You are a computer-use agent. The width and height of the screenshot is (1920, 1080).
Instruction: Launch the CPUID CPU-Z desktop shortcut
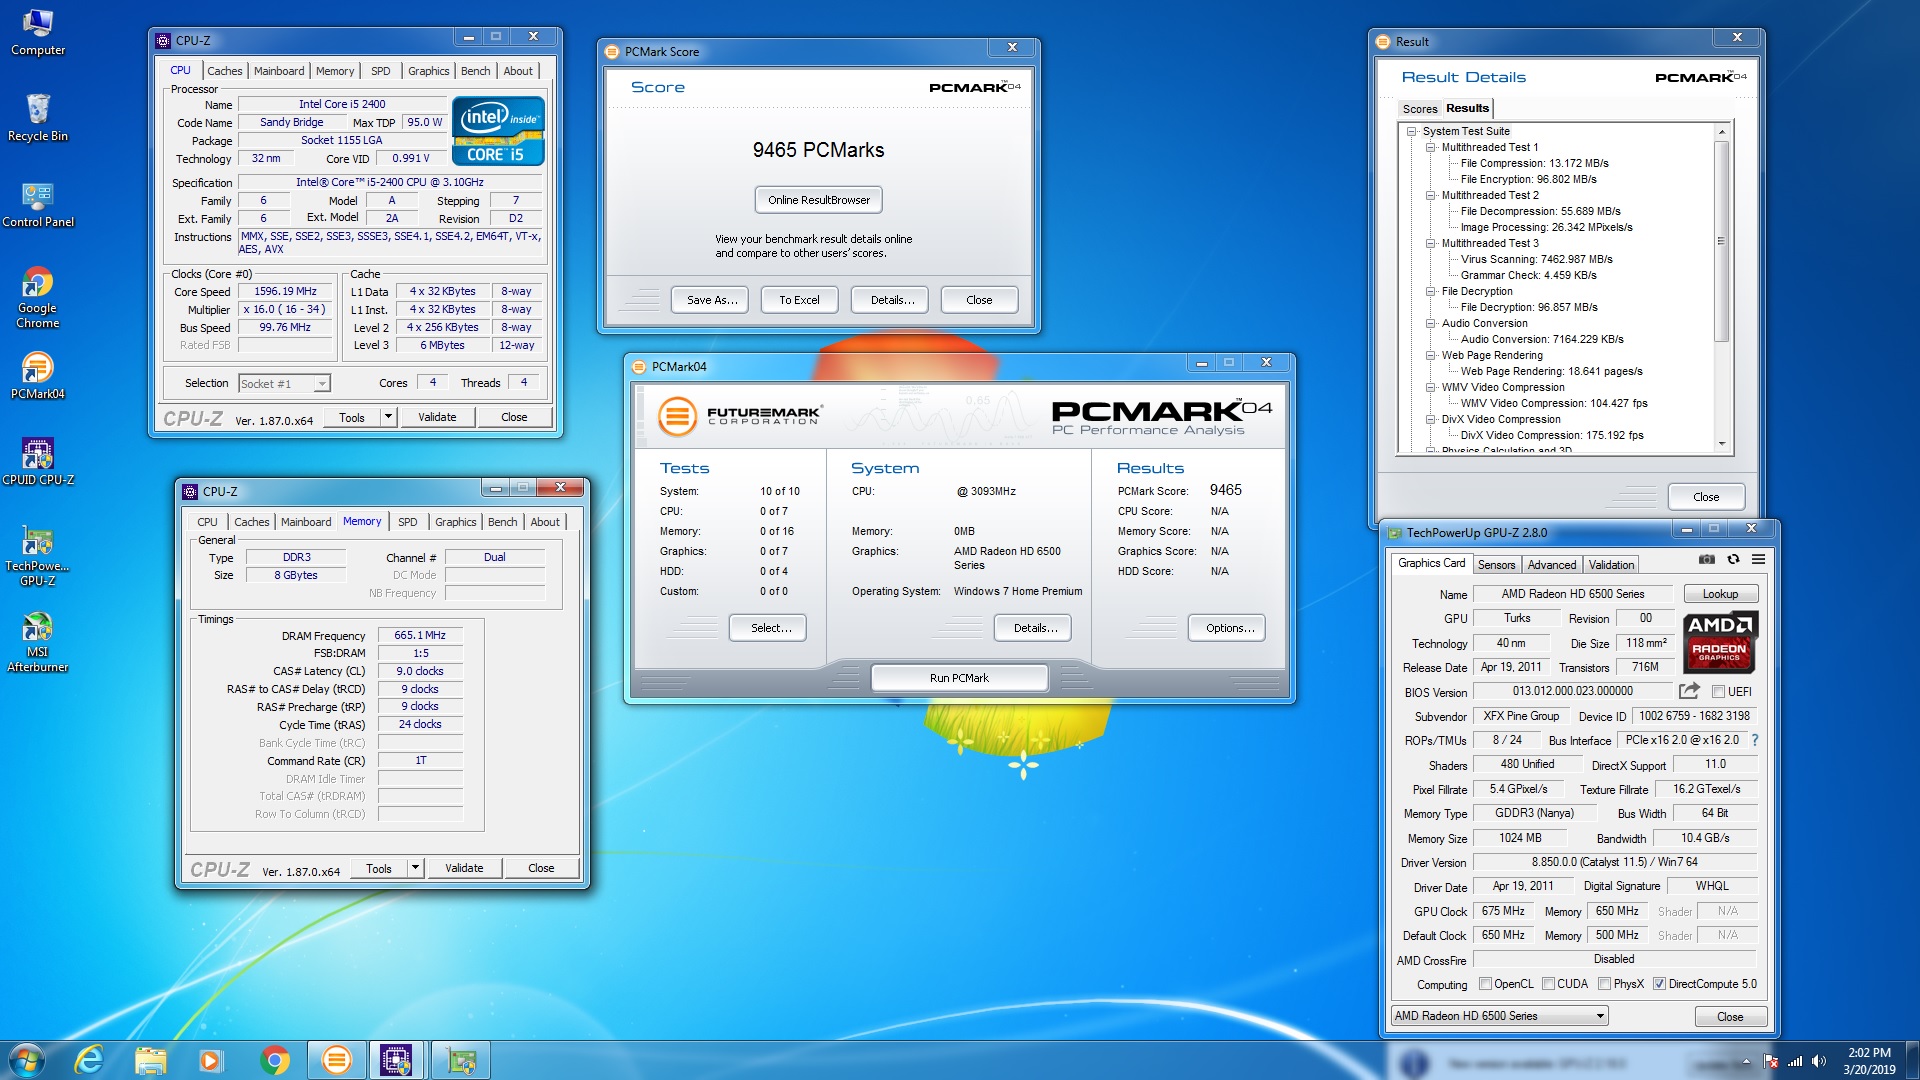[38, 463]
